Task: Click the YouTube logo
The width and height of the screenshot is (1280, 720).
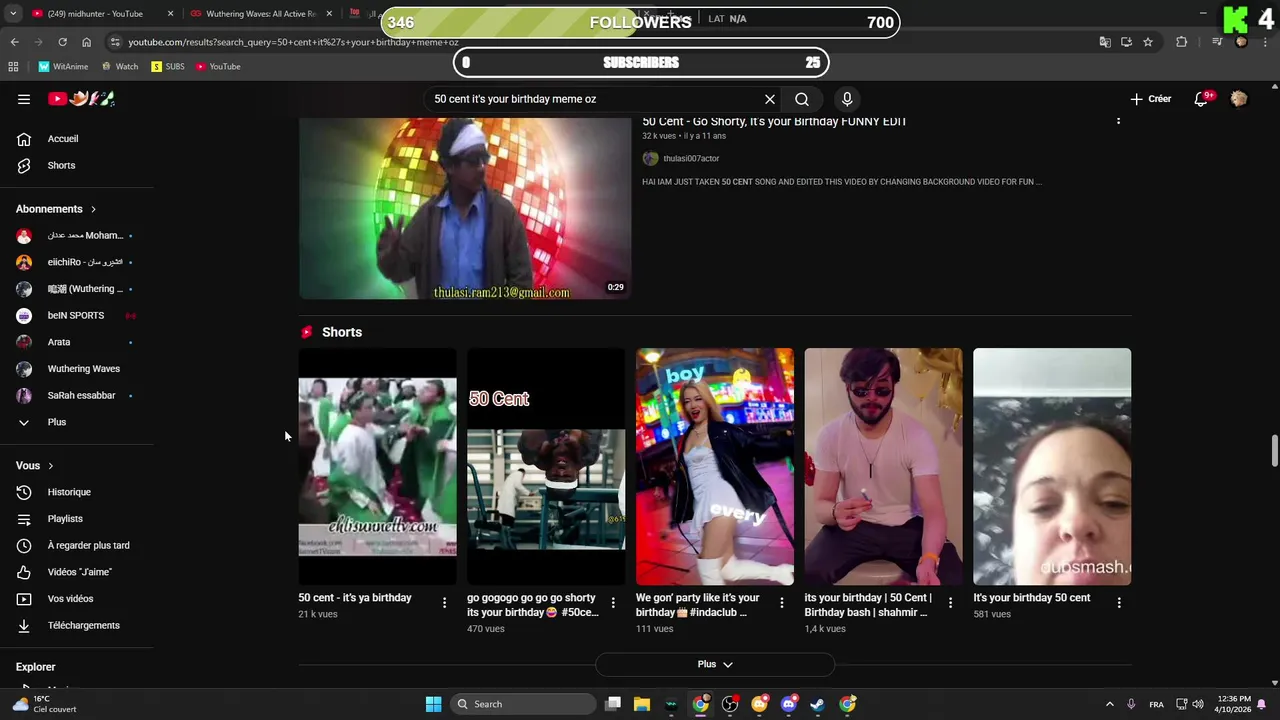Action: tap(82, 98)
